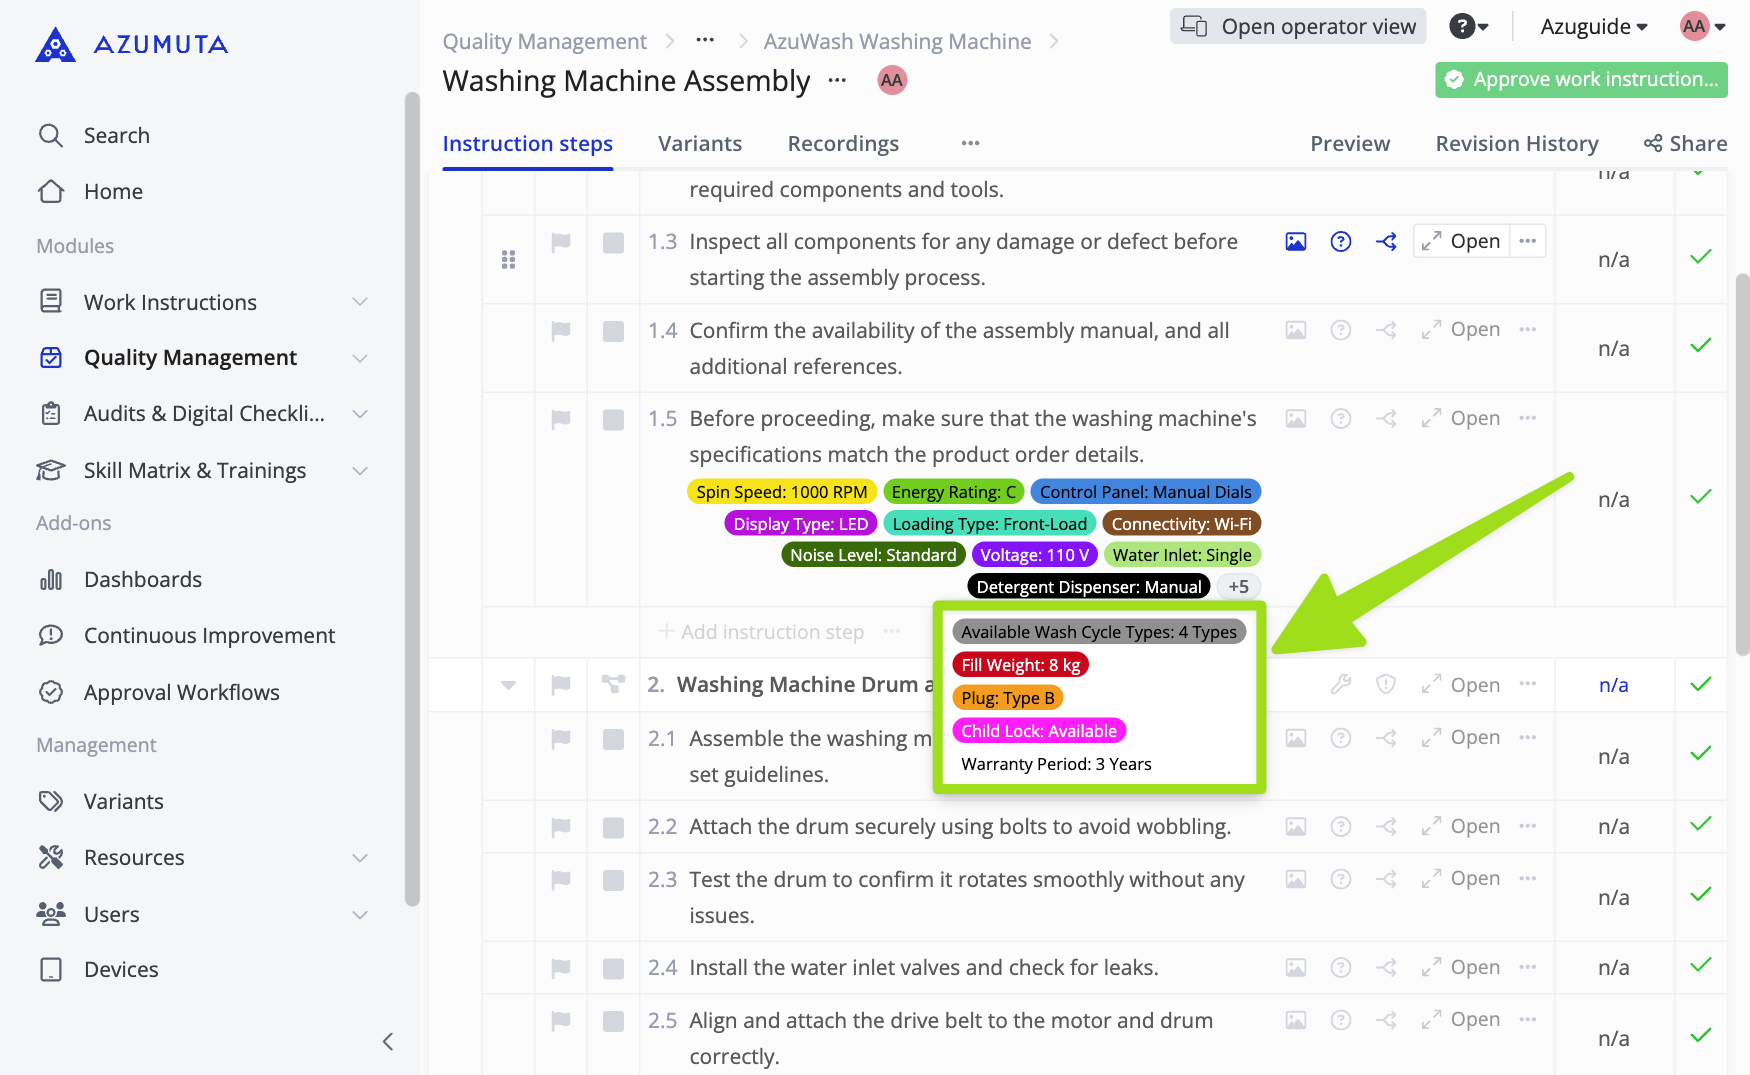Click the help question icon on step 1.3
Image resolution: width=1750 pixels, height=1075 pixels.
click(1341, 241)
